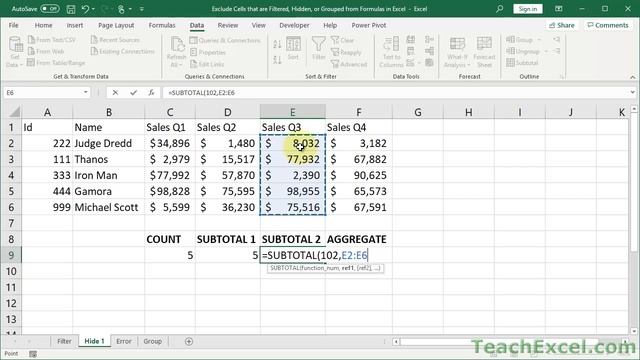640x360 pixels.
Task: Click cell with name Michael Scott
Action: click(108, 207)
